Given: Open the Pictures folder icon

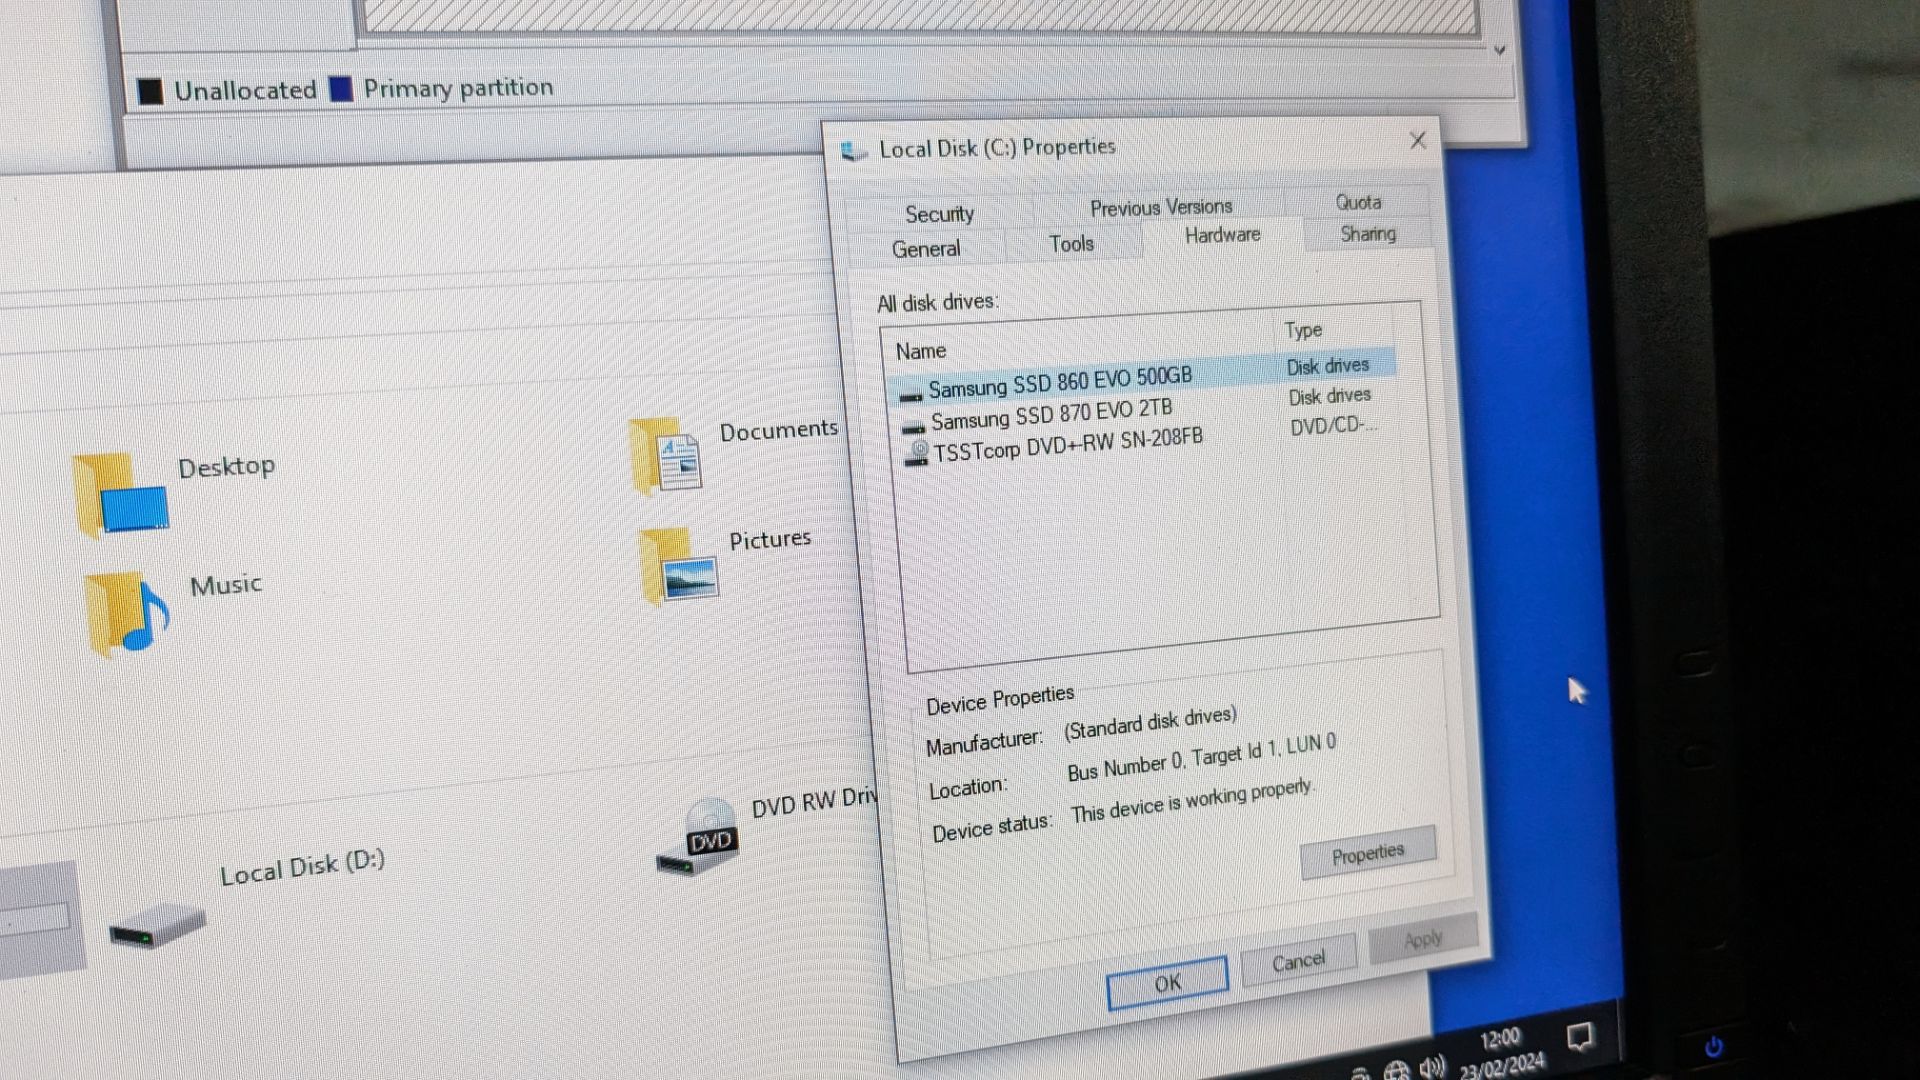Looking at the screenshot, I should click(678, 565).
